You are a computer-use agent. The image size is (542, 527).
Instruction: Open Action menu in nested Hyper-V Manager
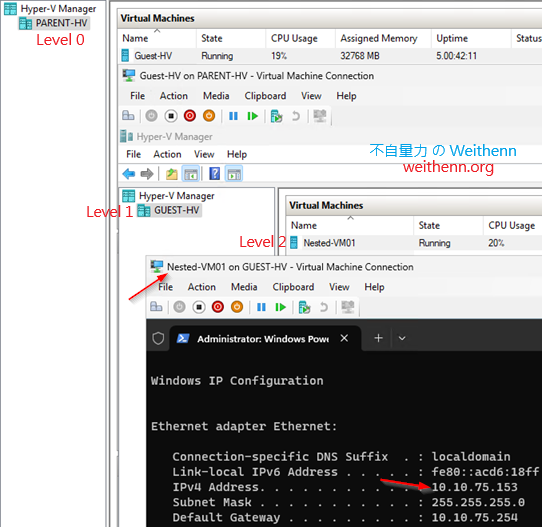167,154
